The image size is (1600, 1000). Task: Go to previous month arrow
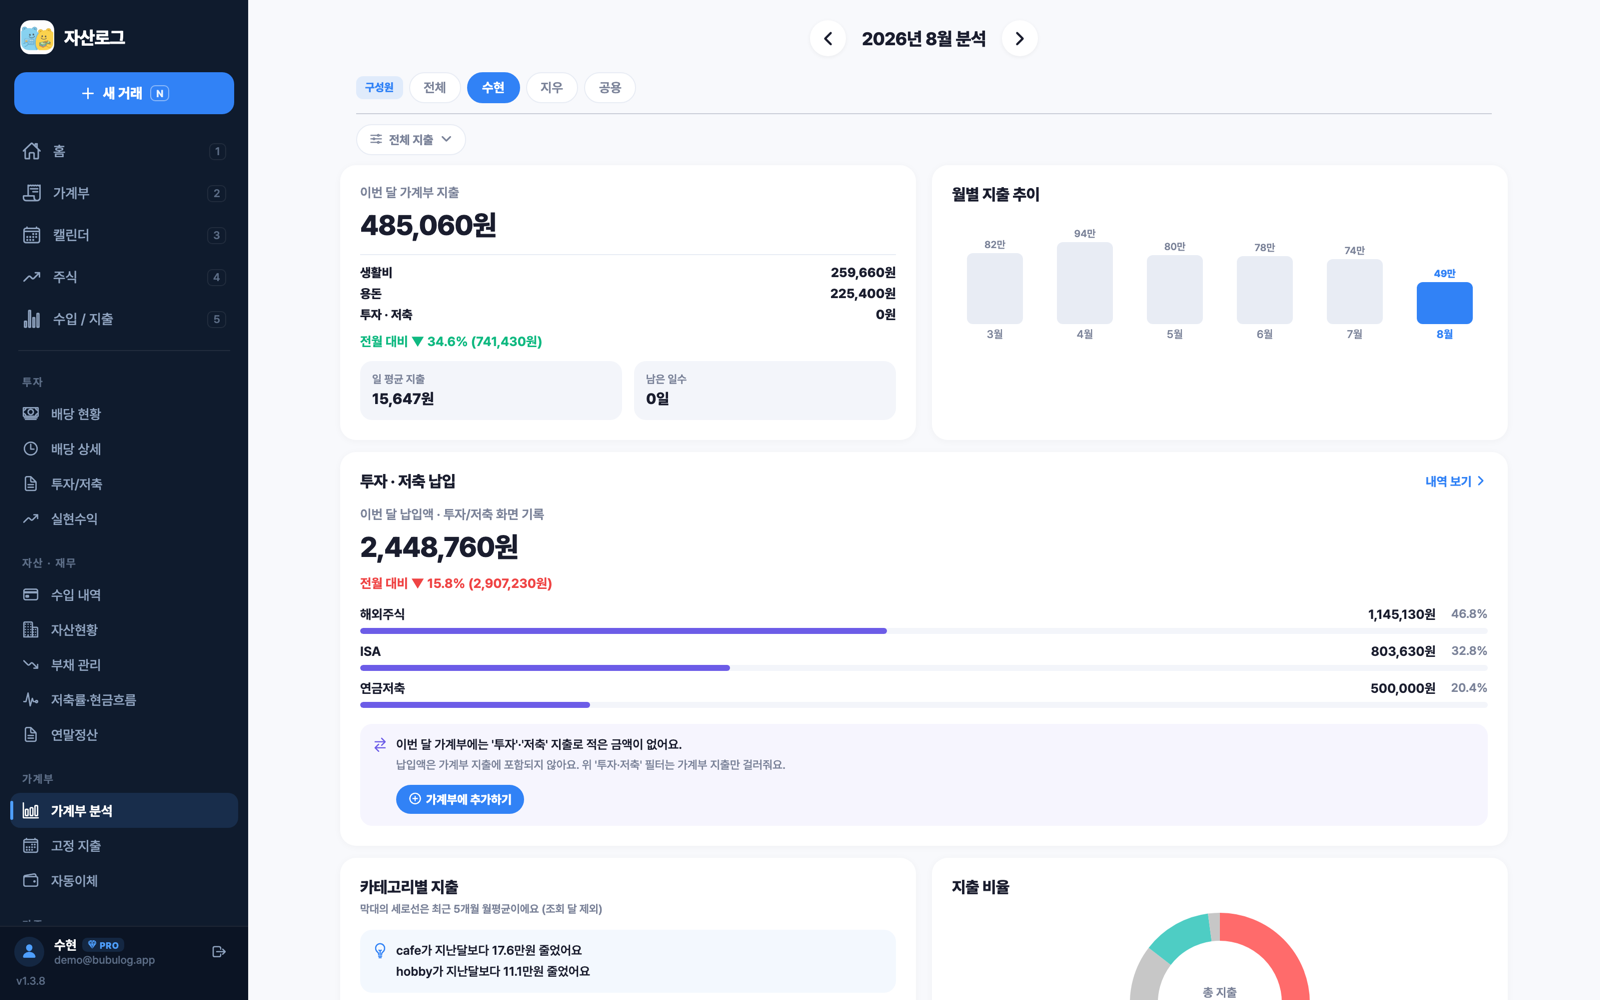pyautogui.click(x=828, y=39)
